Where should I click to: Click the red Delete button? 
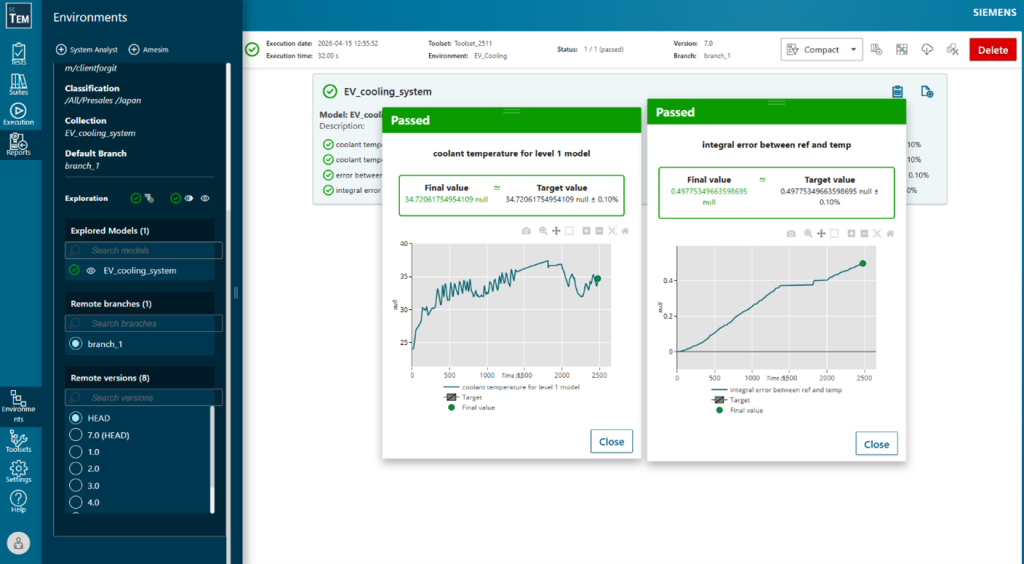[993, 50]
